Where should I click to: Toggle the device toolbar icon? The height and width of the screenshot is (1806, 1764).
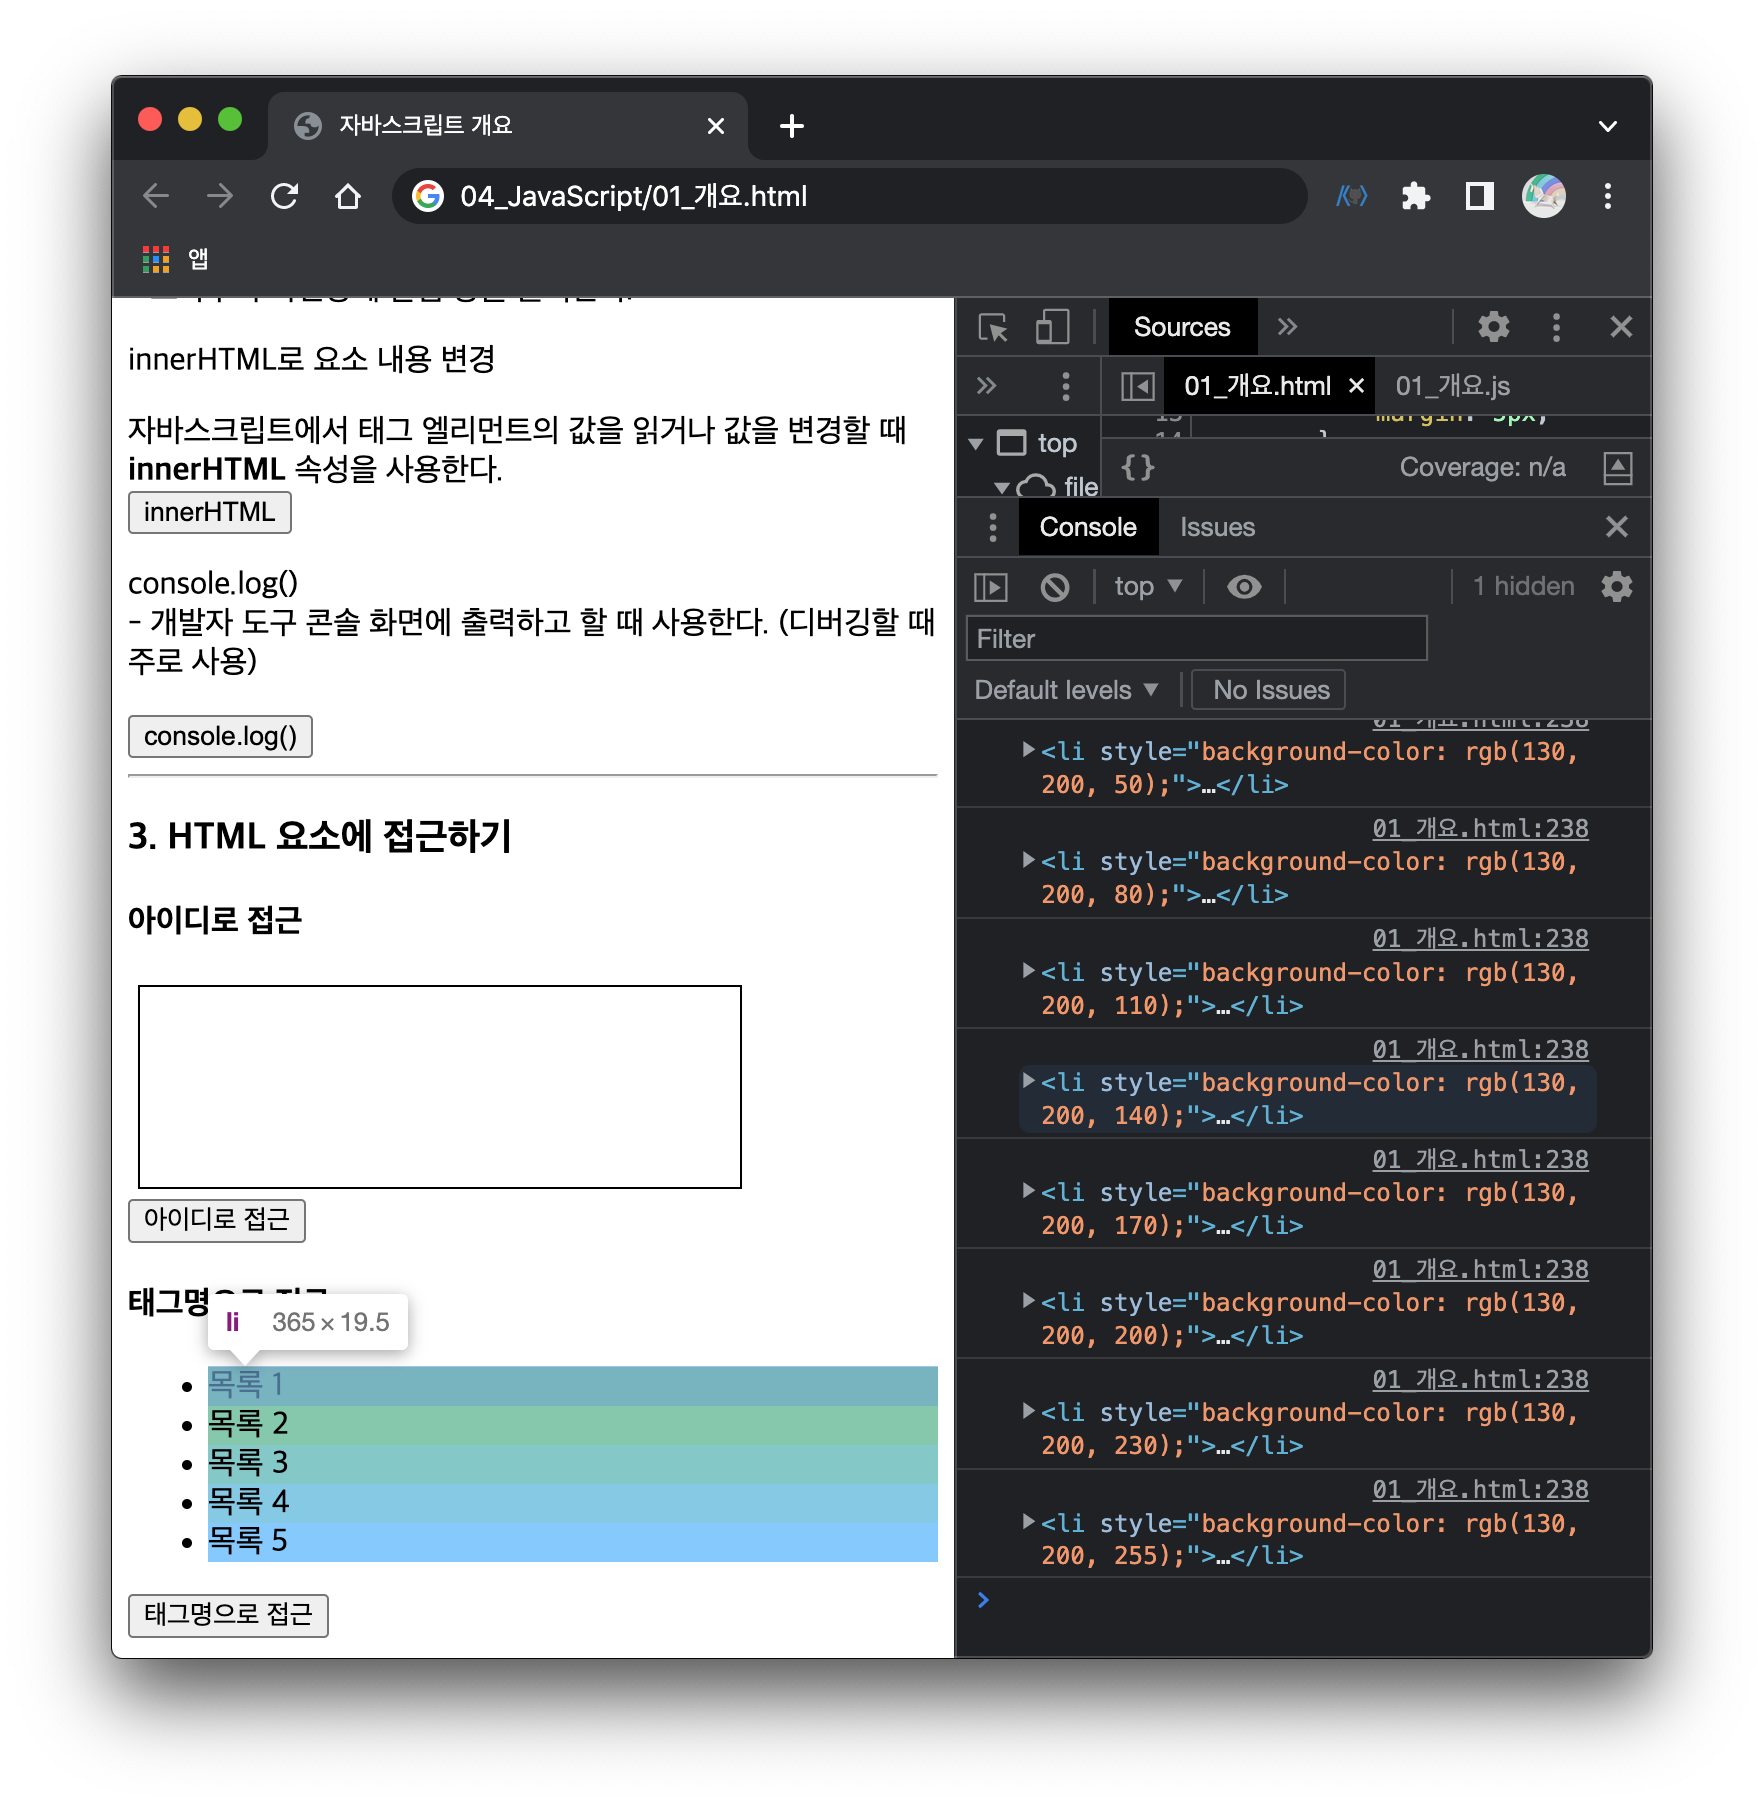tap(1051, 327)
